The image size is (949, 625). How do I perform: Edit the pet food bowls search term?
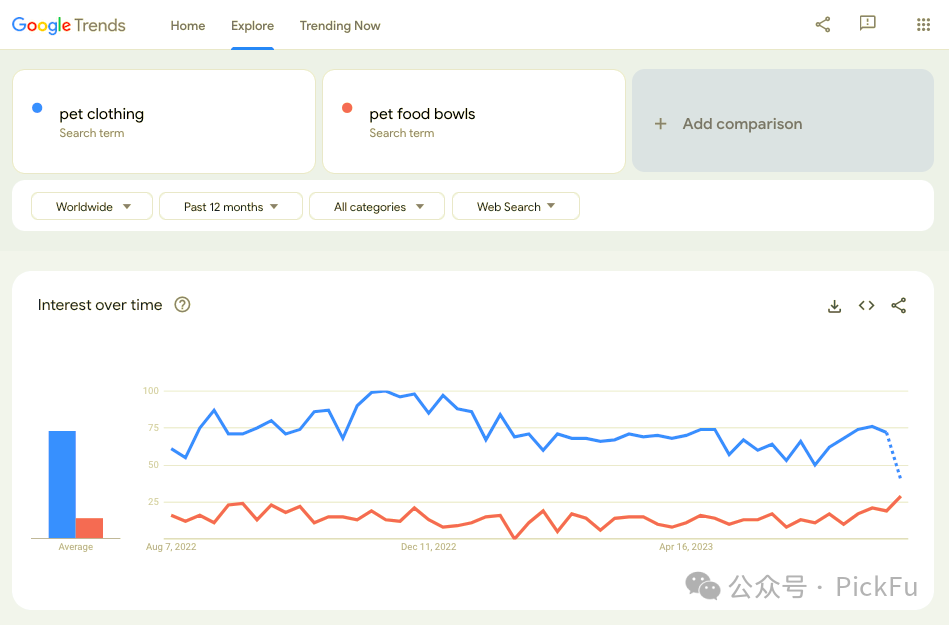pyautogui.click(x=422, y=114)
